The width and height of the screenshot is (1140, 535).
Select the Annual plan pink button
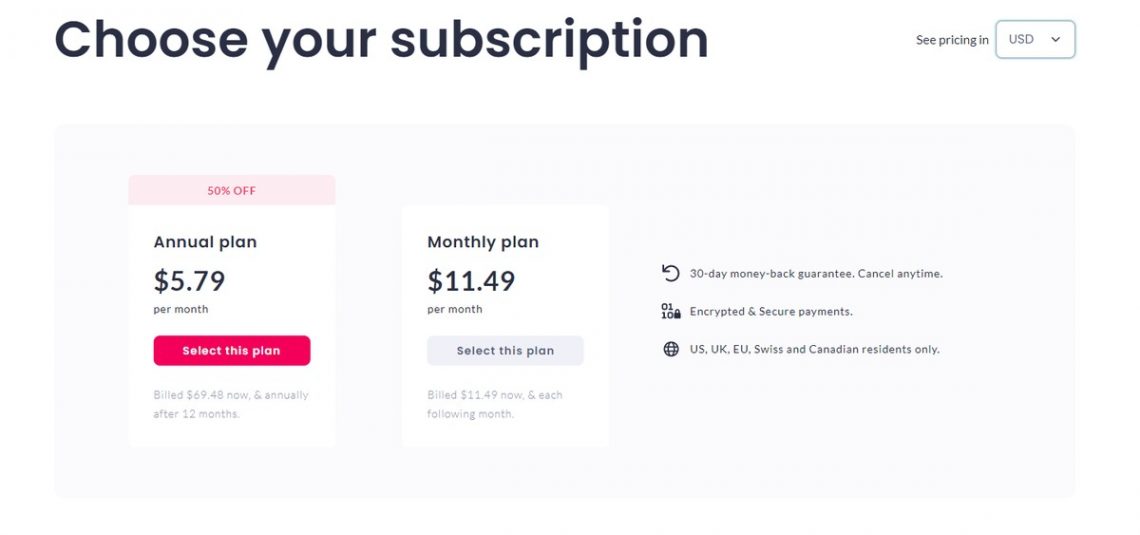click(x=231, y=351)
